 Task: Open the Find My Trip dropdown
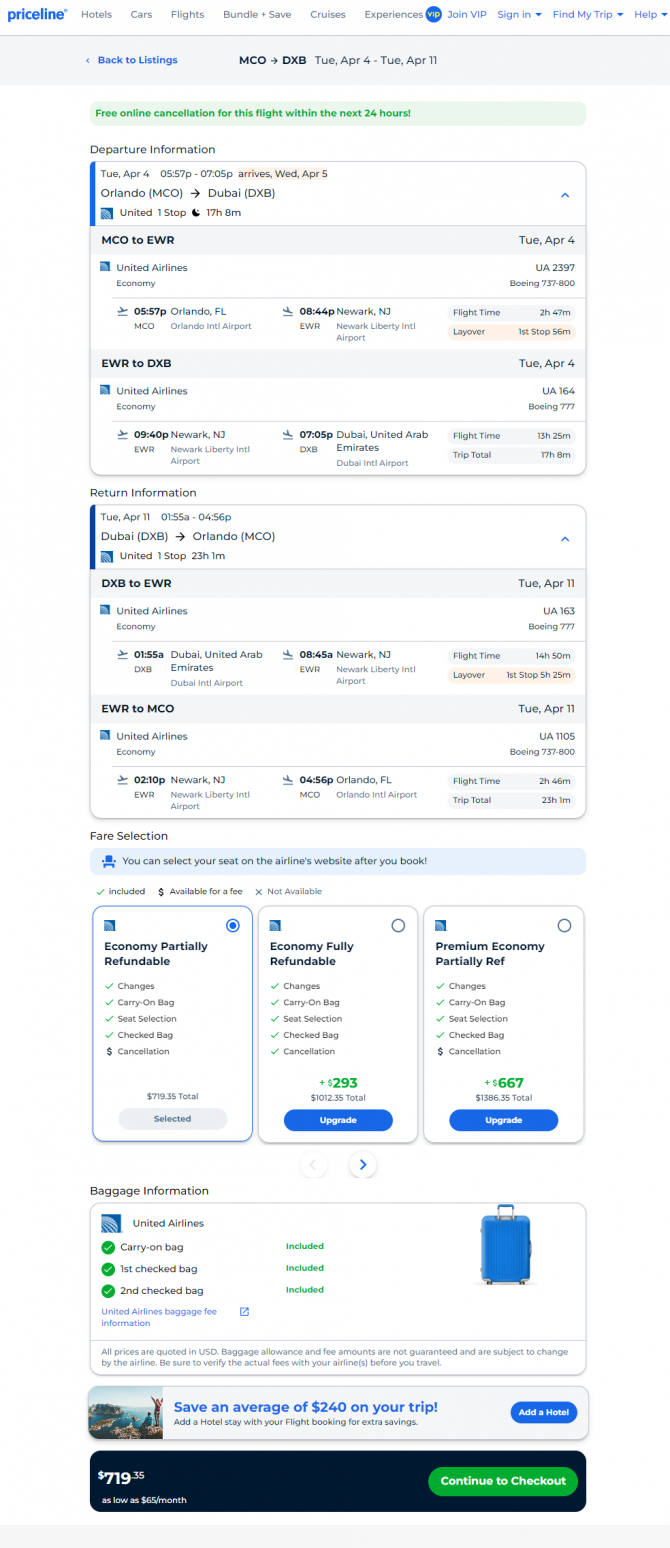click(588, 15)
